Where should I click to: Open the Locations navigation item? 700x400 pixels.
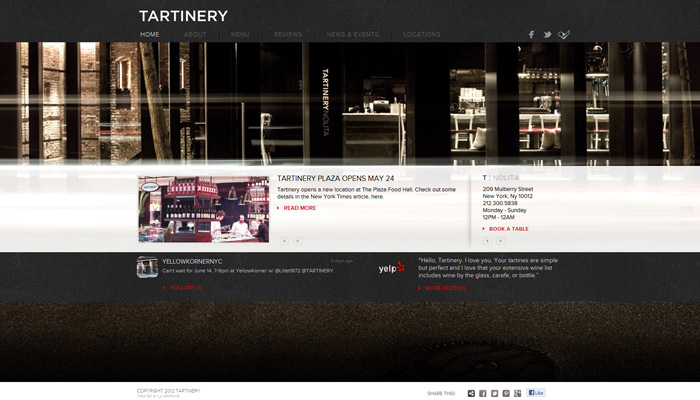click(422, 34)
